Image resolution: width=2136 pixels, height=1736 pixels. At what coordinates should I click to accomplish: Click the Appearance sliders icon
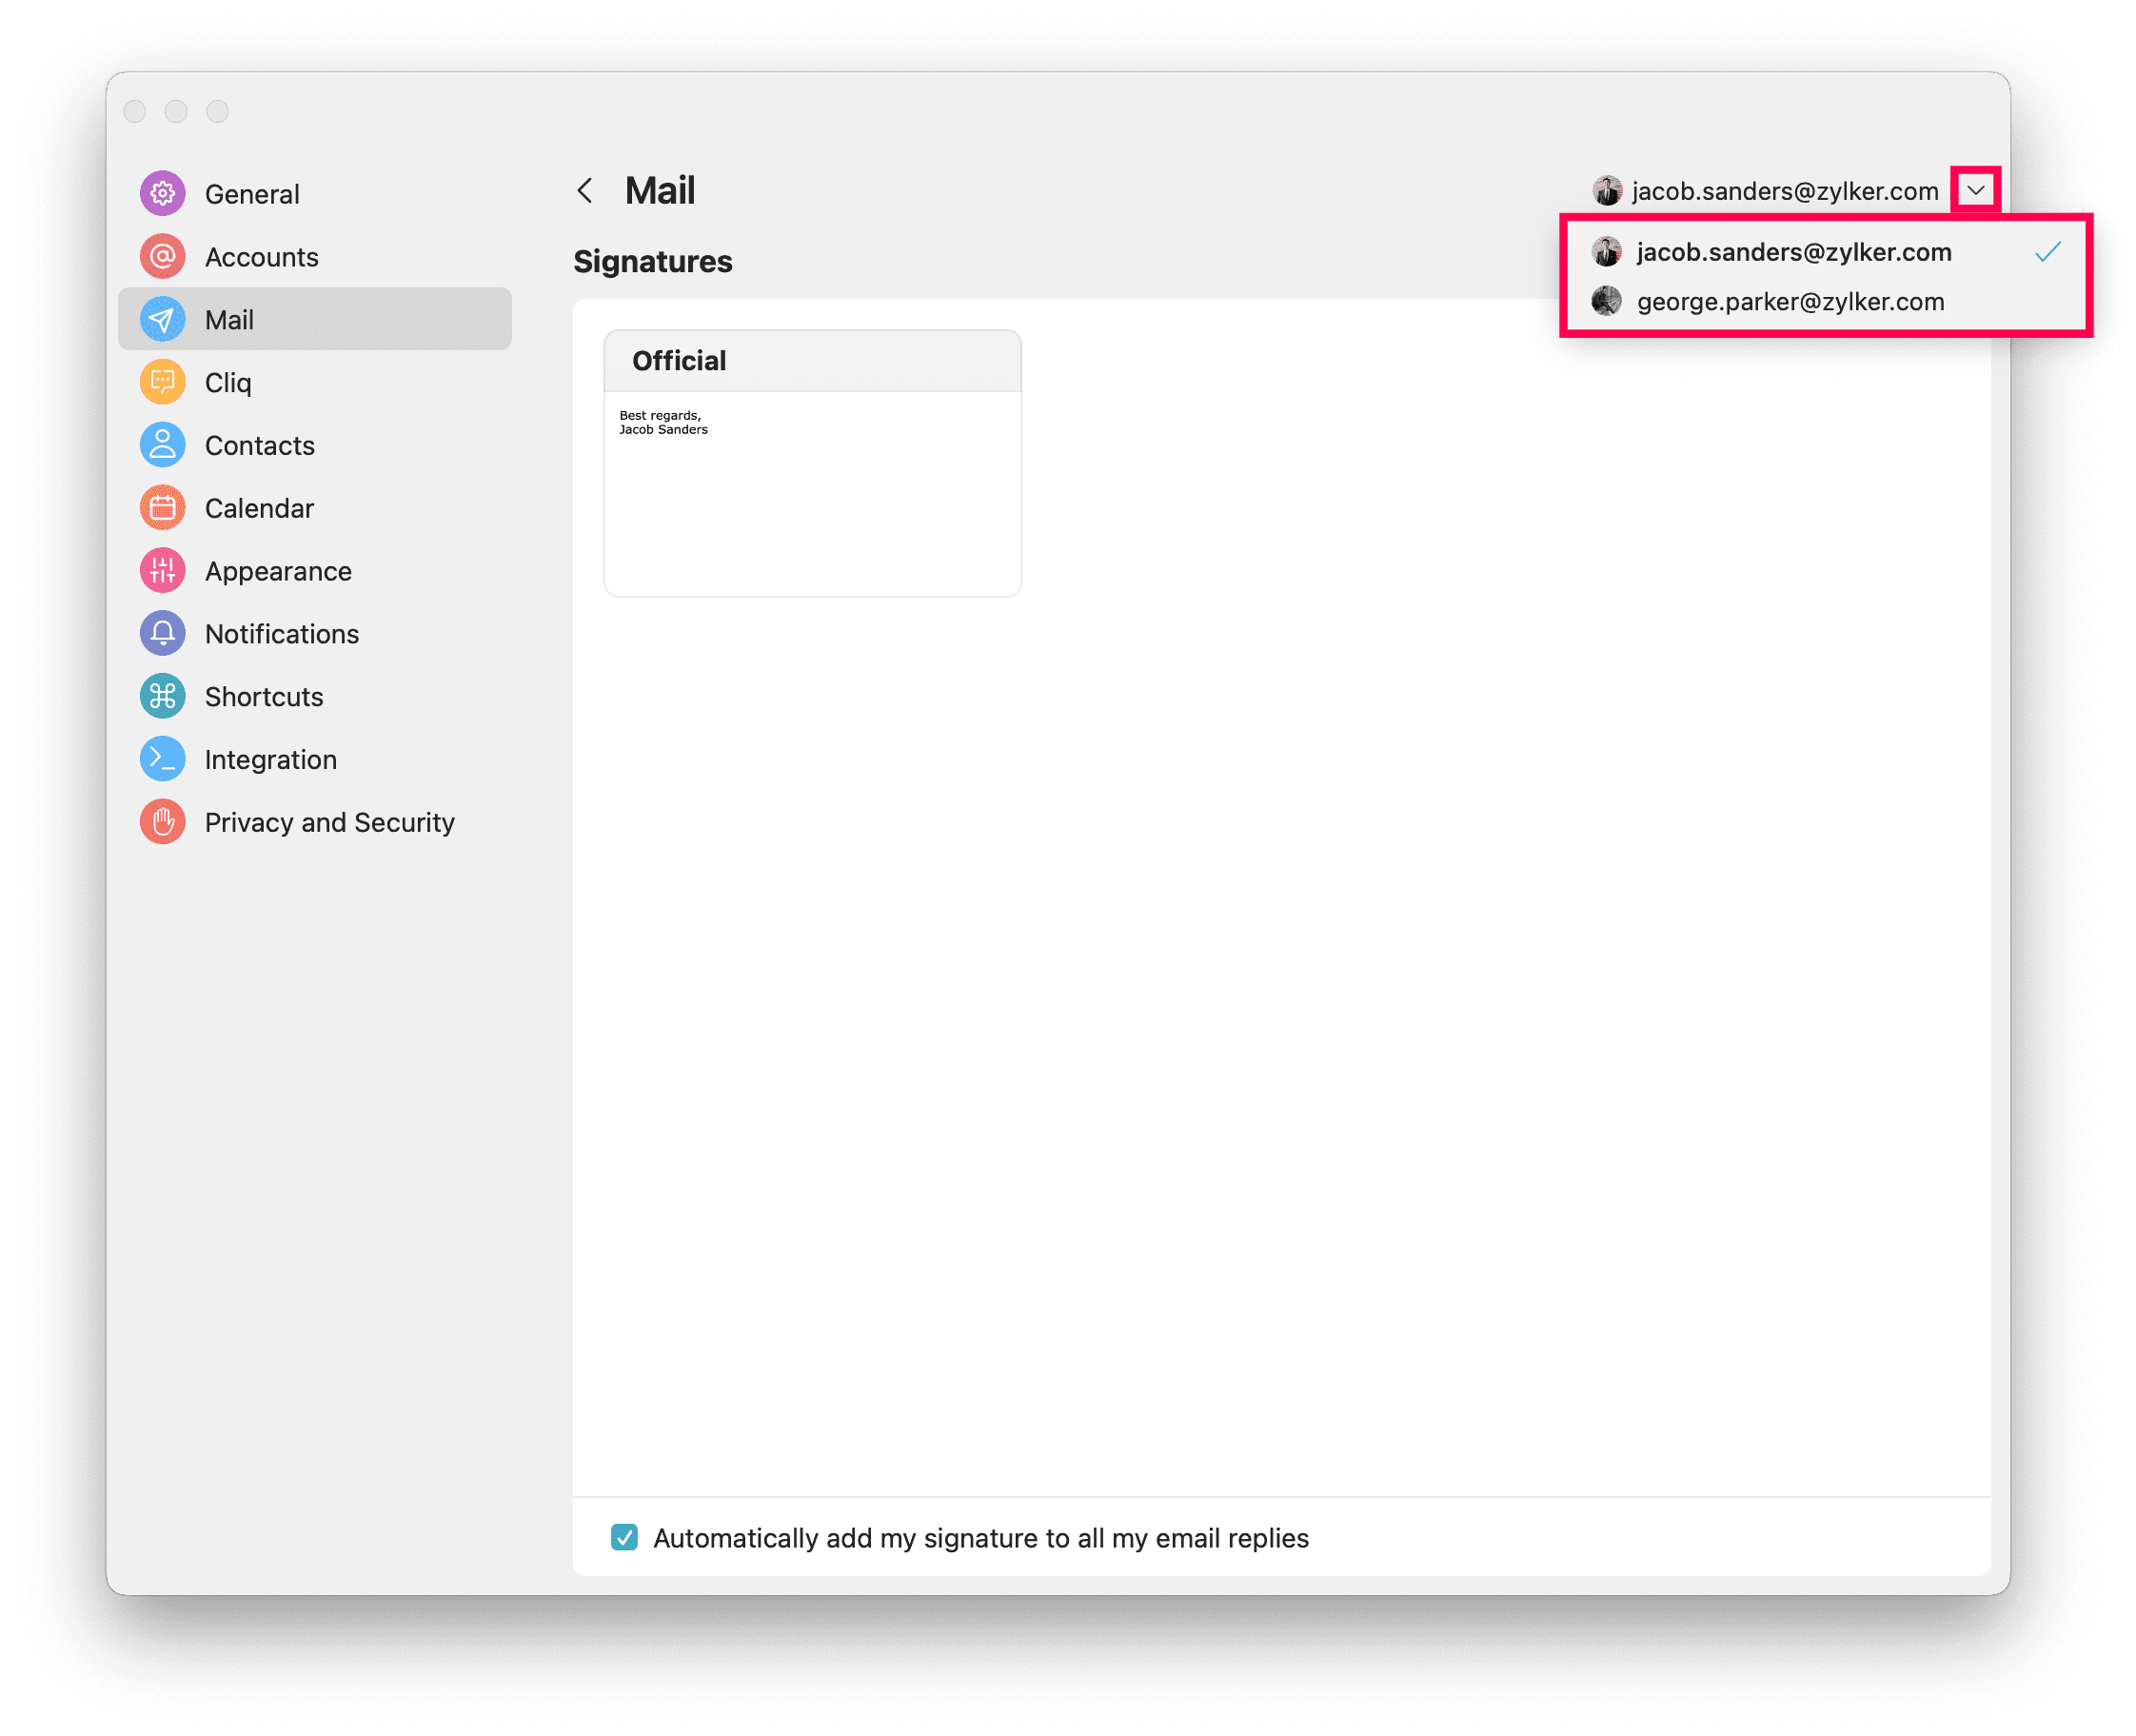point(162,571)
